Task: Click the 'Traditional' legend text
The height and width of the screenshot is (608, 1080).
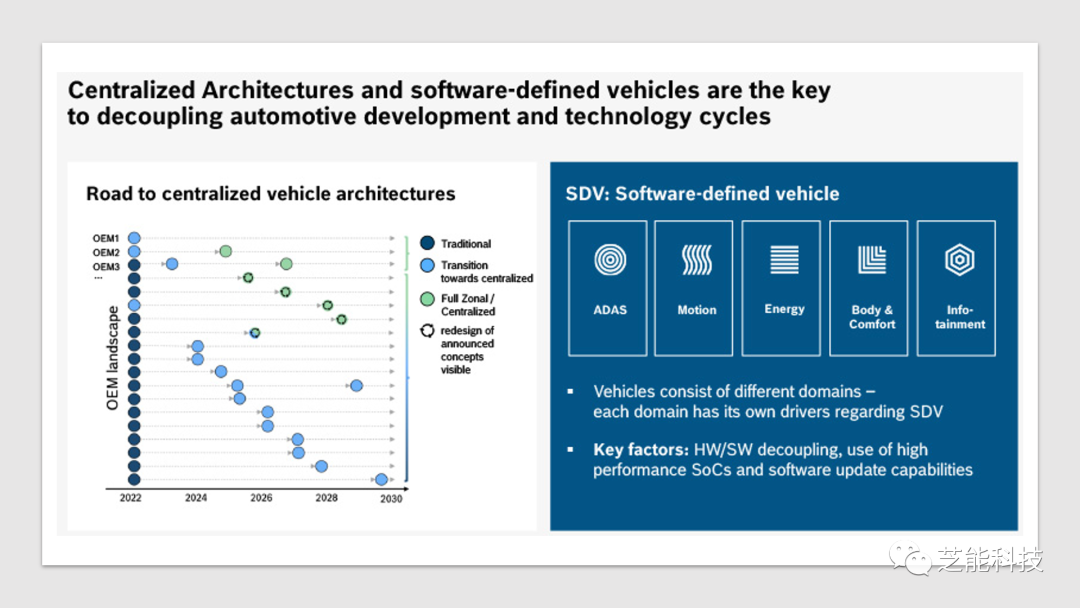Action: [x=466, y=244]
